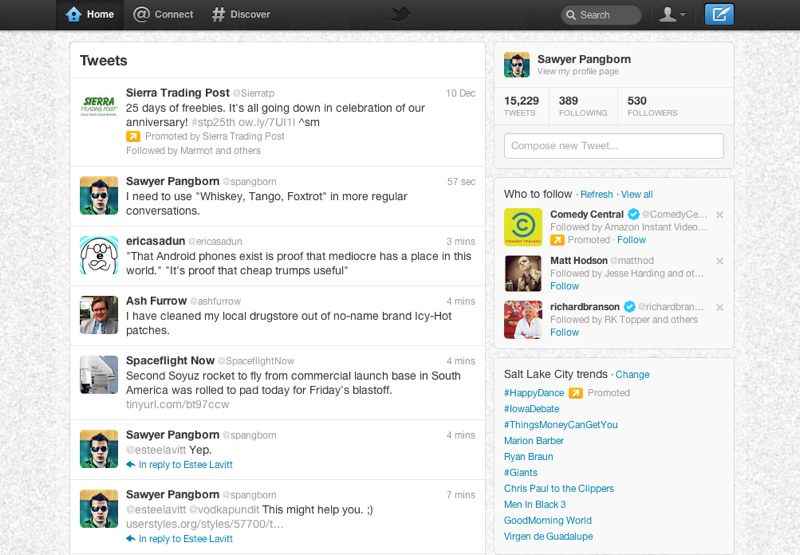The height and width of the screenshot is (555, 800).
Task: Dismiss Comedy Central suggestion
Action: pos(719,215)
